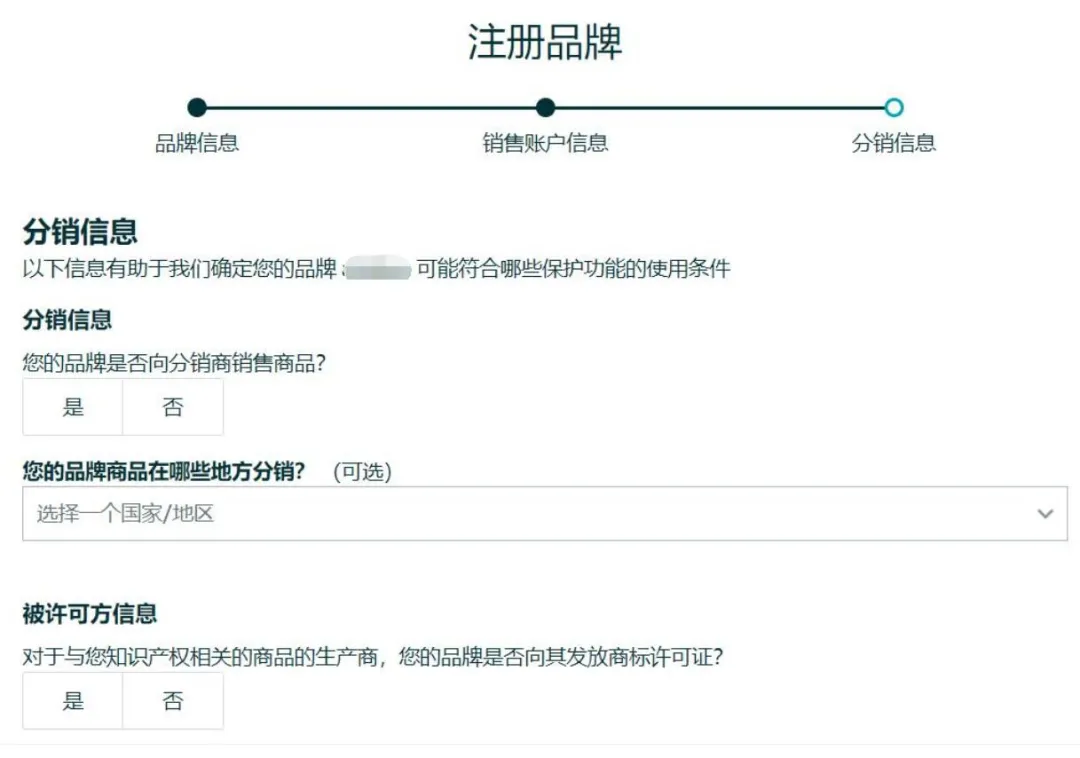Screen dimensions: 1080x758
Task: Click the 被许可方信息 heading
Action: (x=90, y=613)
